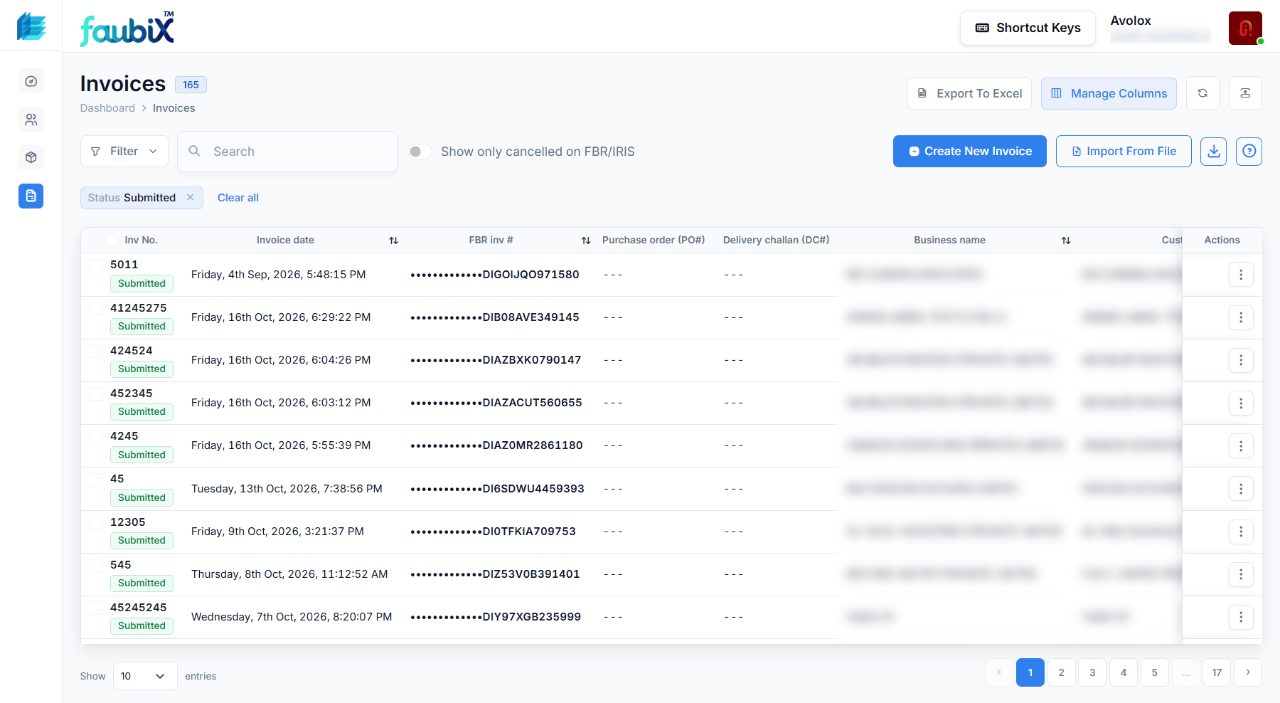Click Submitted status badge for invoice 545
1280x703 pixels.
click(x=142, y=583)
